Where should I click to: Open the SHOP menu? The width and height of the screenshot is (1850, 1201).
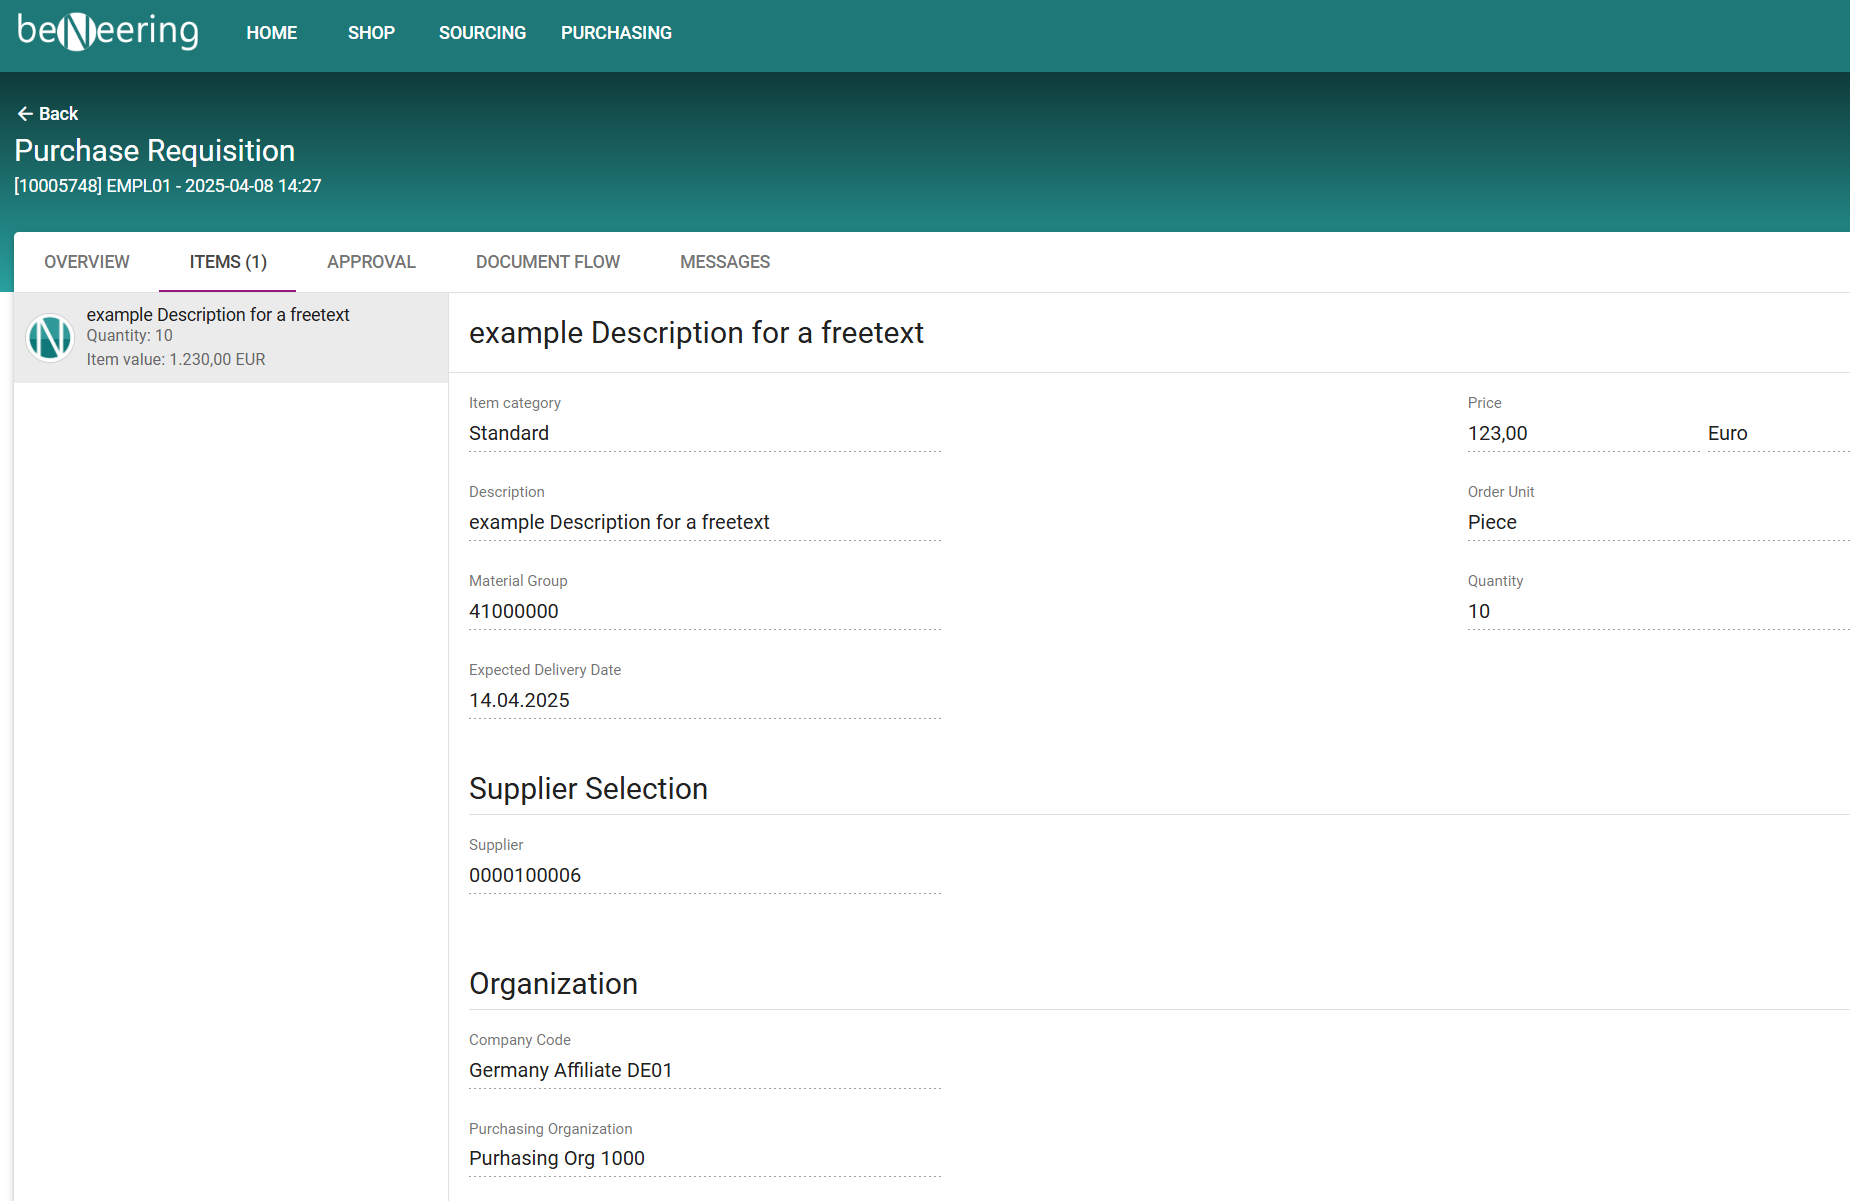(x=371, y=33)
